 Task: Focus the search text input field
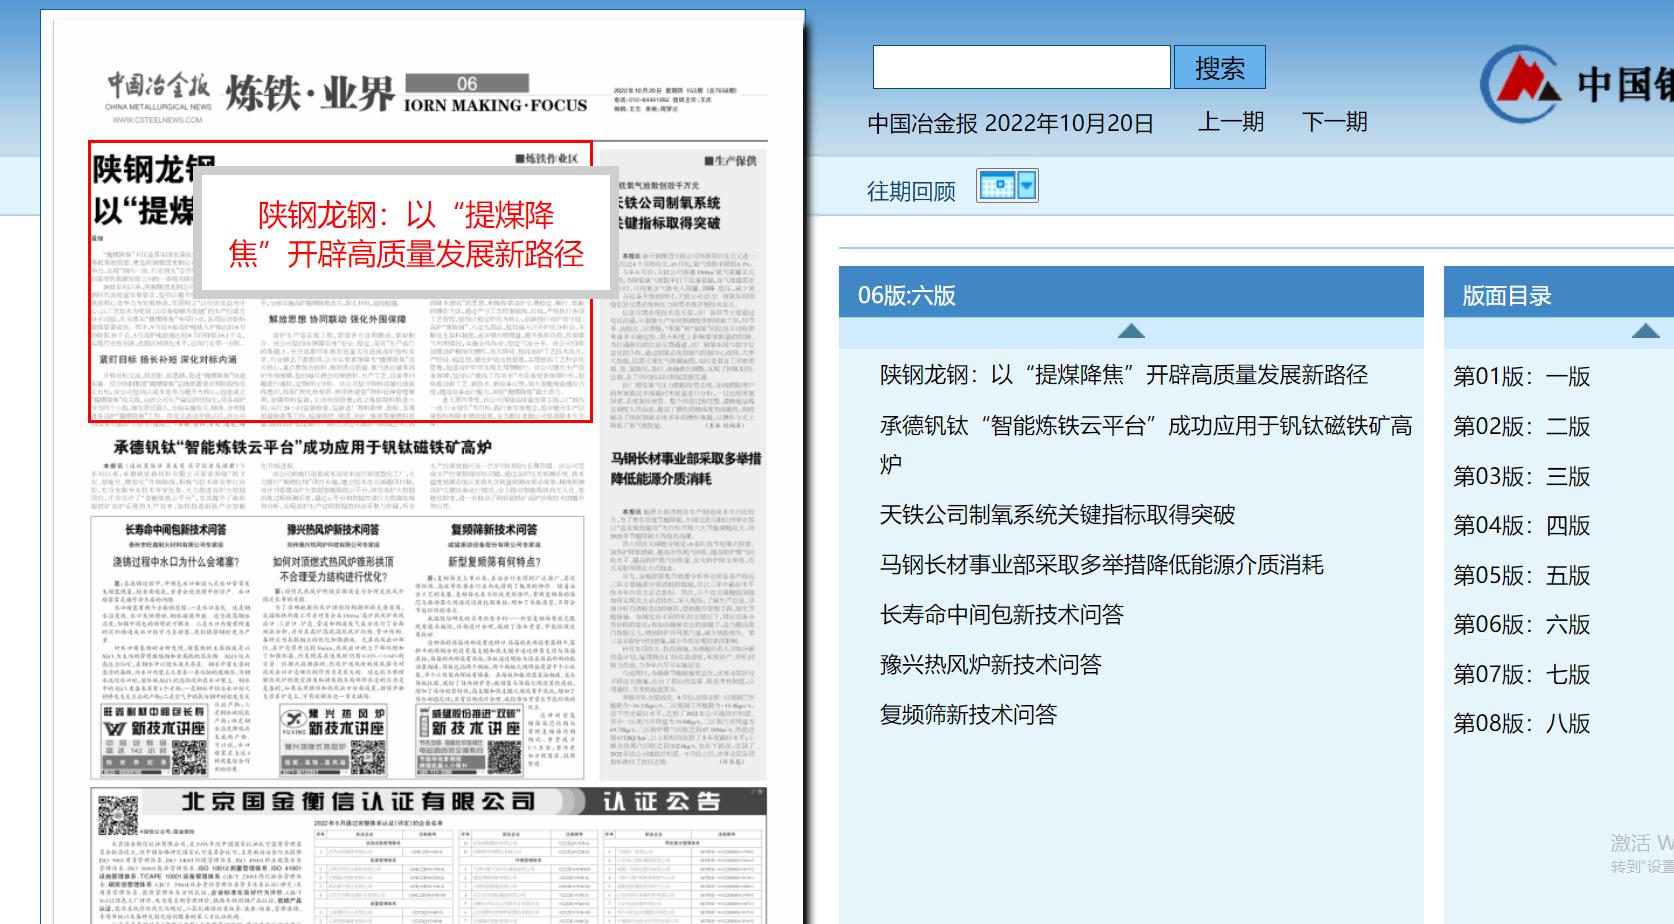(x=1021, y=67)
